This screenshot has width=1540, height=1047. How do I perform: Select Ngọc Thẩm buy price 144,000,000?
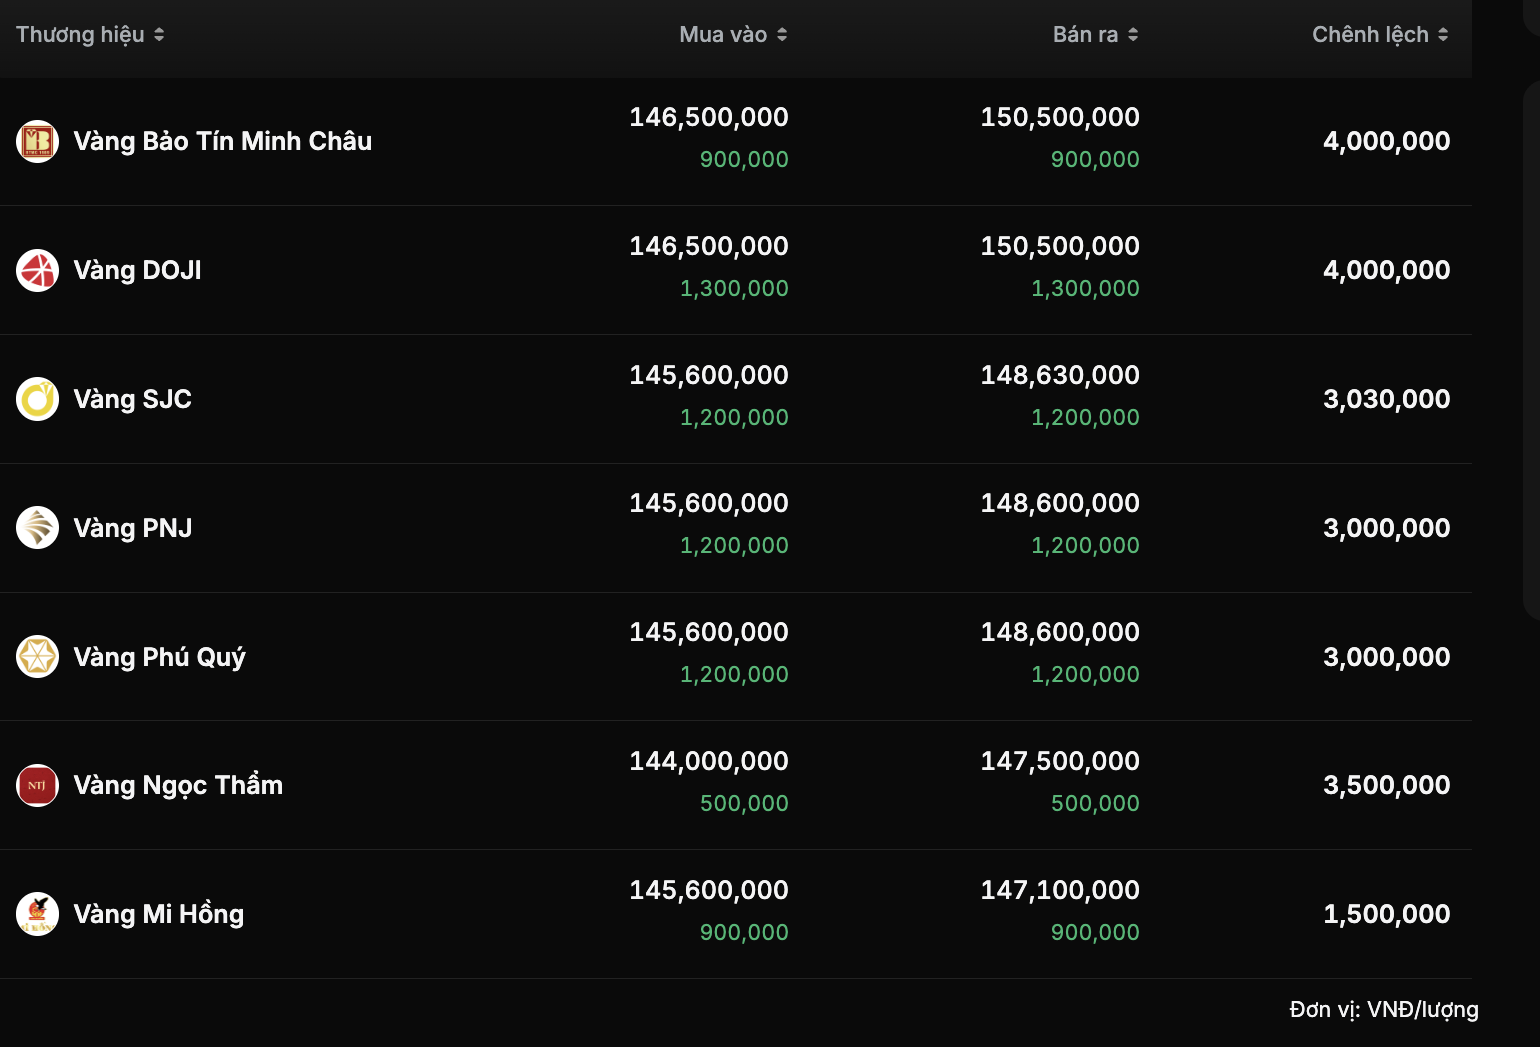[709, 761]
